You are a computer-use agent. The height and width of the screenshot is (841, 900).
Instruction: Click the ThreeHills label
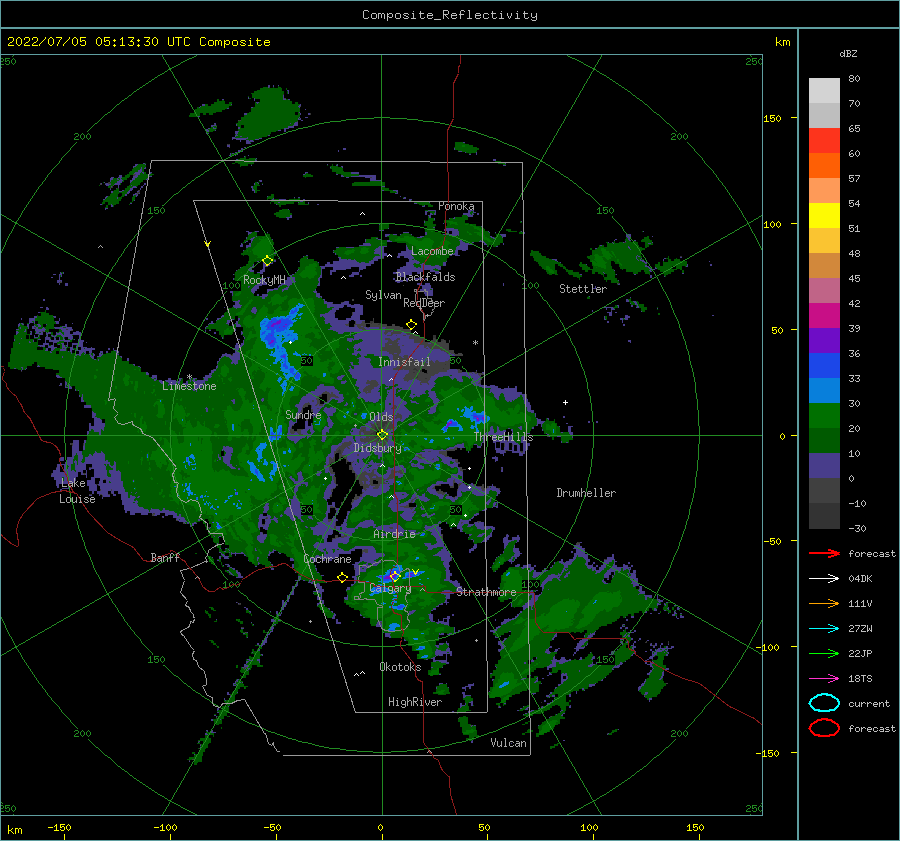(x=503, y=437)
